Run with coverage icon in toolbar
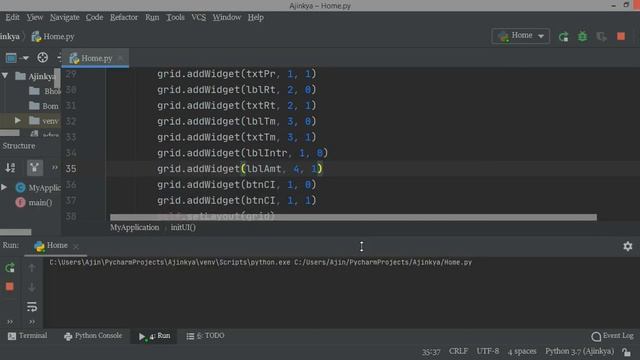Image resolution: width=640 pixels, height=360 pixels. click(602, 37)
